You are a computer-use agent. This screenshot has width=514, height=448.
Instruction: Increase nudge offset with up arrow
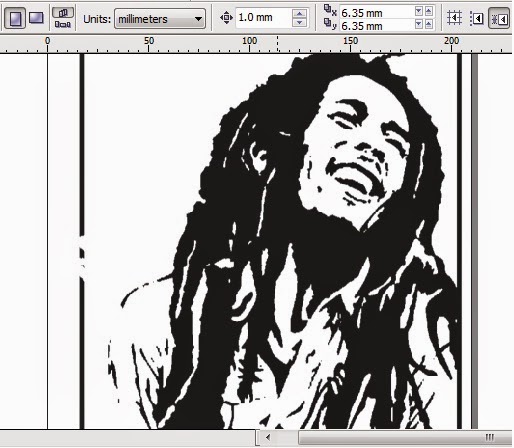[x=299, y=13]
